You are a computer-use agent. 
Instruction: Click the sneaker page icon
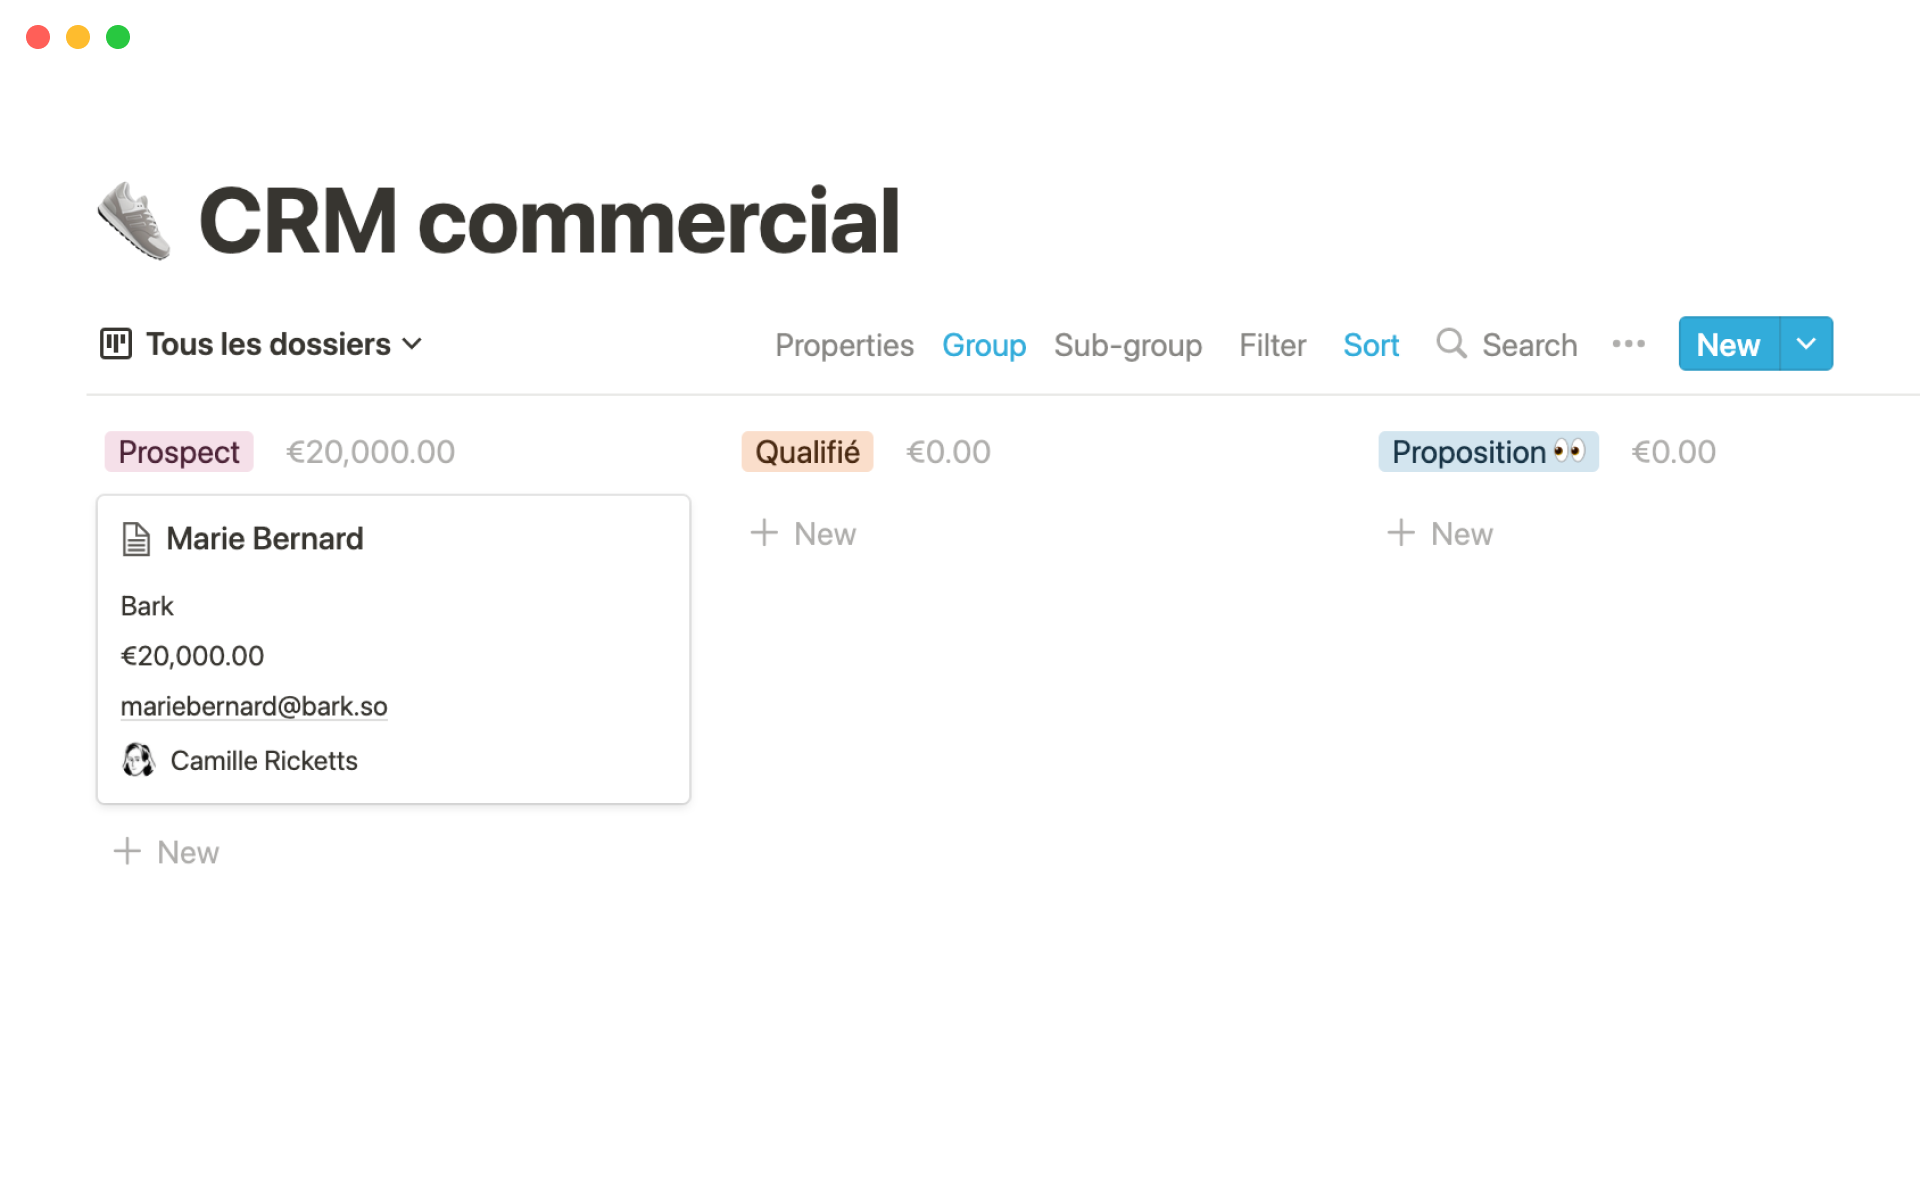pos(134,220)
